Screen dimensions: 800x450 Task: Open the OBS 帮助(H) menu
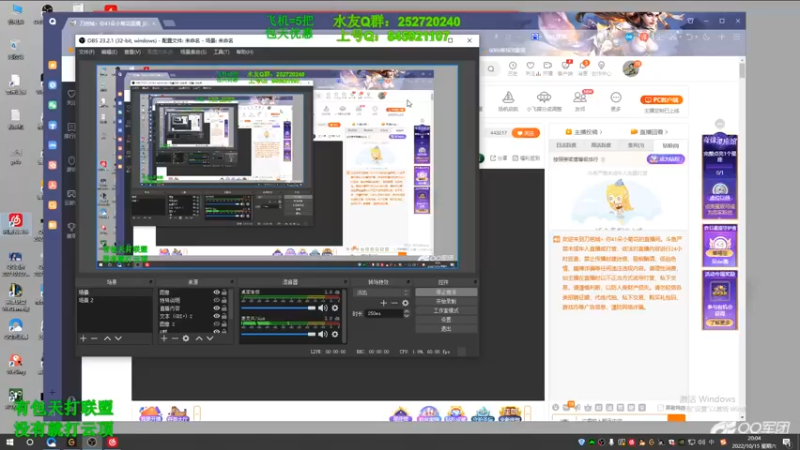pos(244,52)
